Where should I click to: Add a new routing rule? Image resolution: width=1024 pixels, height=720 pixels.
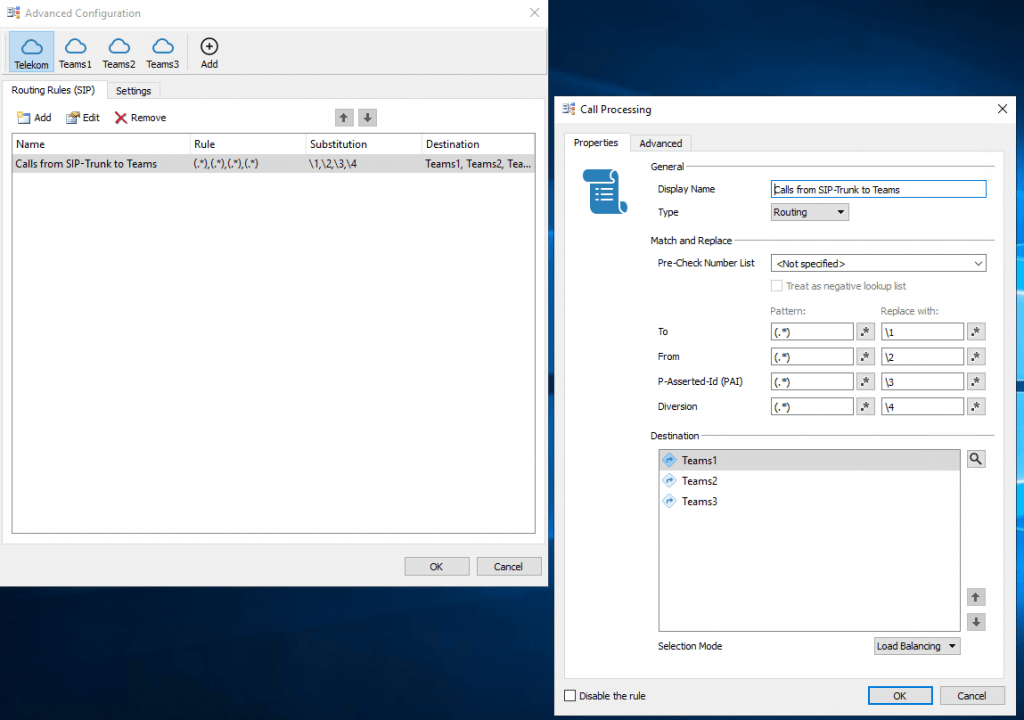coord(34,118)
